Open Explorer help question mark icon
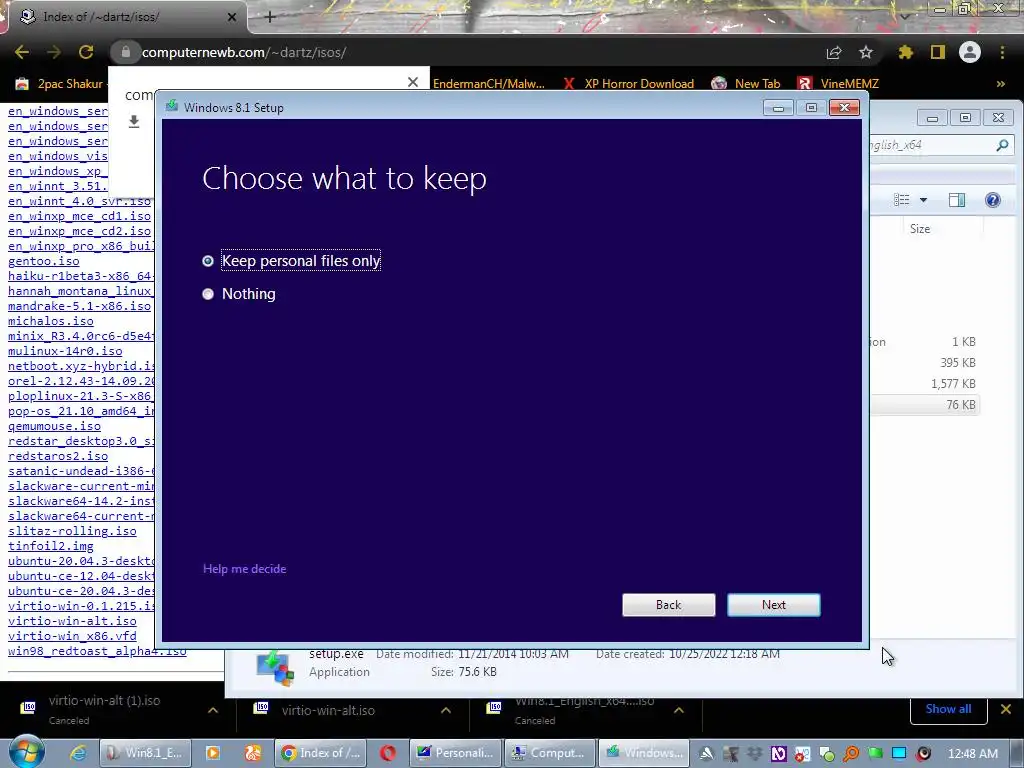 click(x=993, y=200)
